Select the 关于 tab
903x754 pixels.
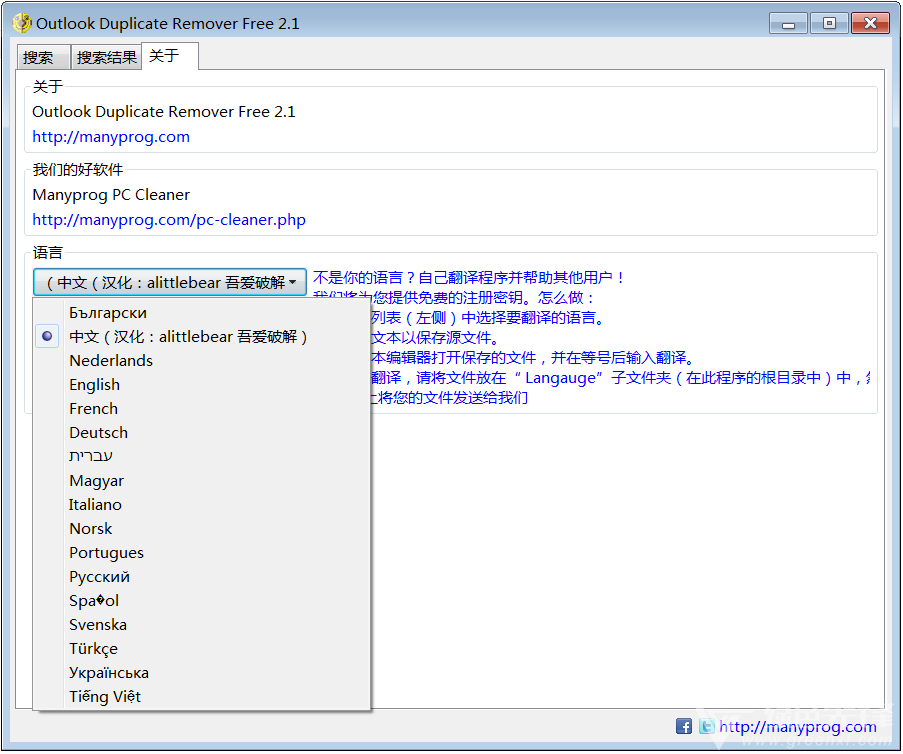pos(170,56)
